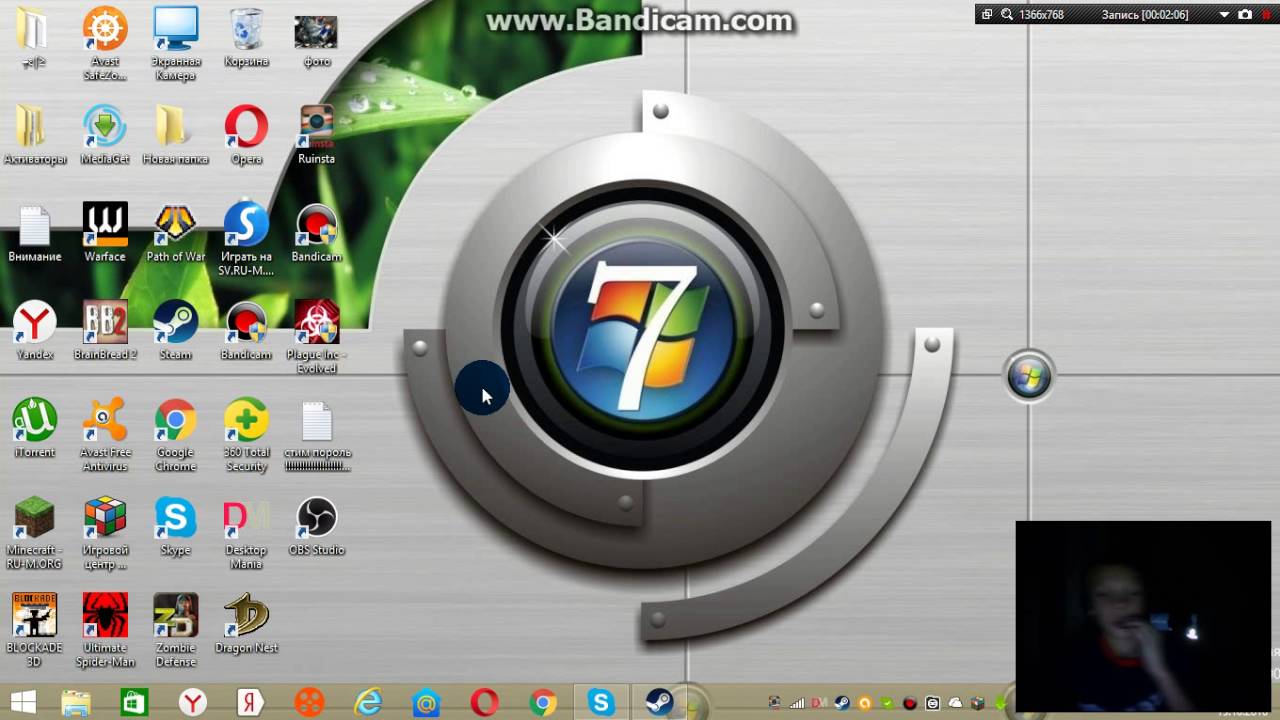Click the Запись [00:02:06] recording status
Image resolution: width=1280 pixels, height=720 pixels.
pyautogui.click(x=1145, y=15)
